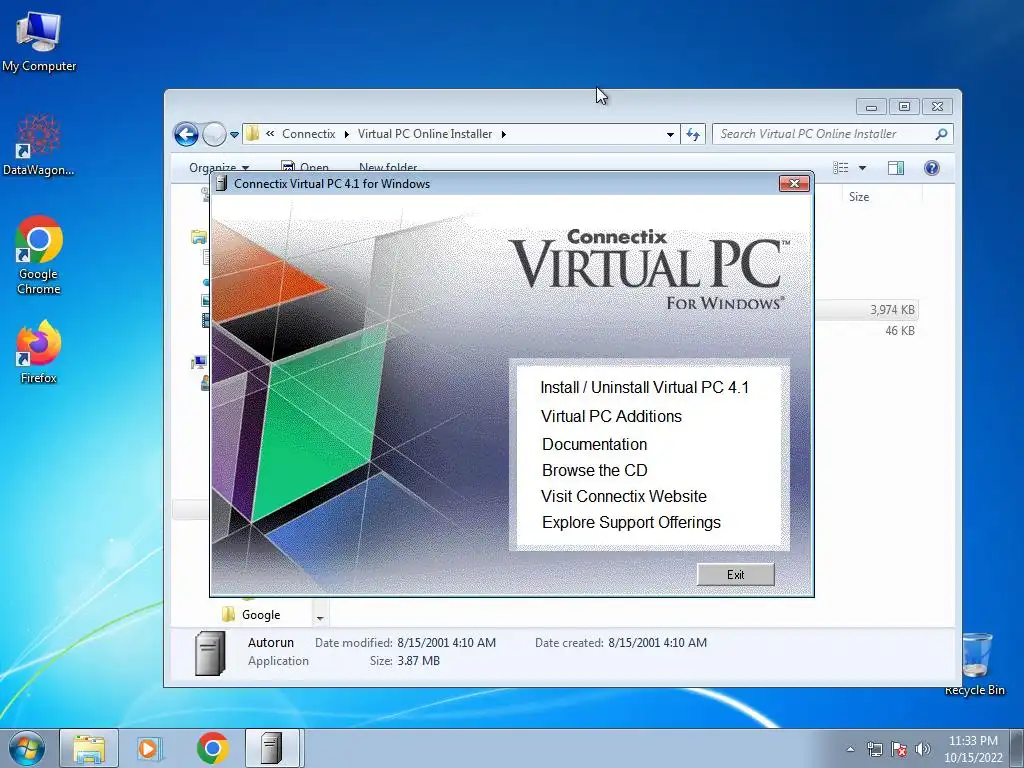Launch Google Chrome from the desktop
The height and width of the screenshot is (768, 1024).
pyautogui.click(x=39, y=255)
